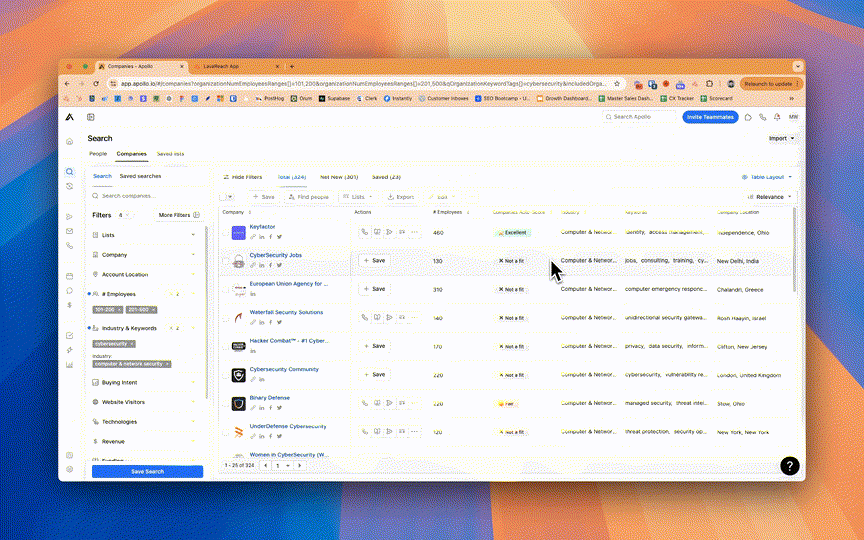The width and height of the screenshot is (864, 540).
Task: Select the Cybersecurity Community row checkbox
Action: point(225,375)
